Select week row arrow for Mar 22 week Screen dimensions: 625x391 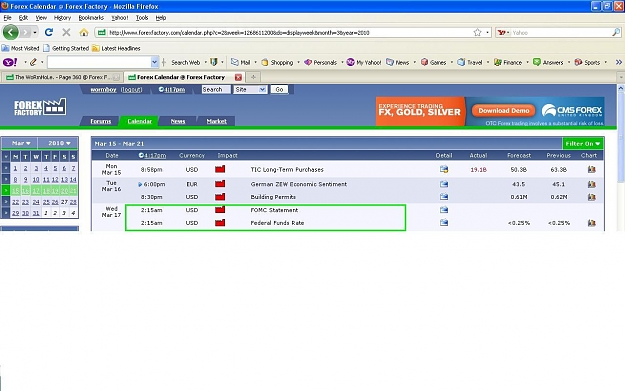[x=6, y=202]
